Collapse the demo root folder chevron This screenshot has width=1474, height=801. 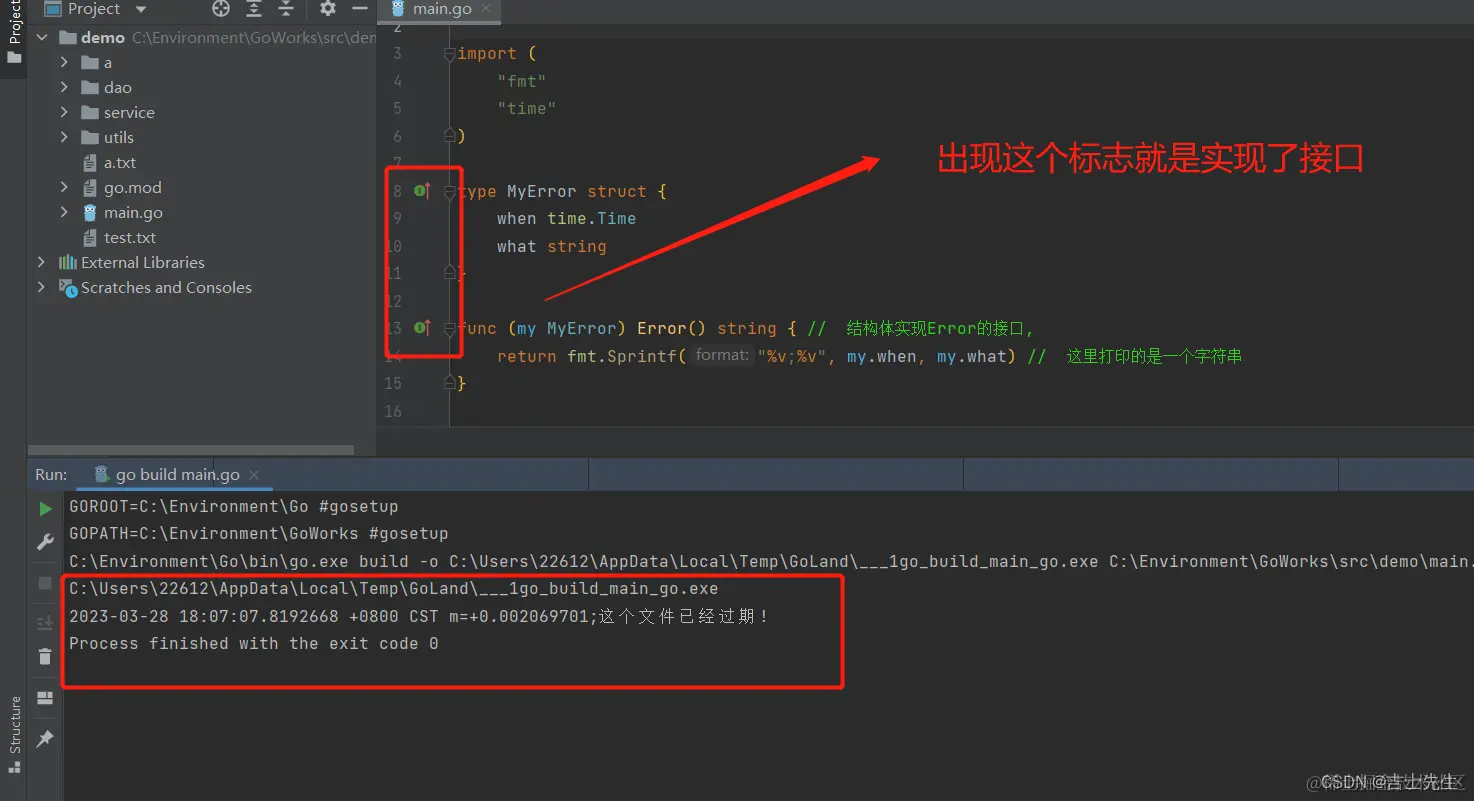(42, 37)
